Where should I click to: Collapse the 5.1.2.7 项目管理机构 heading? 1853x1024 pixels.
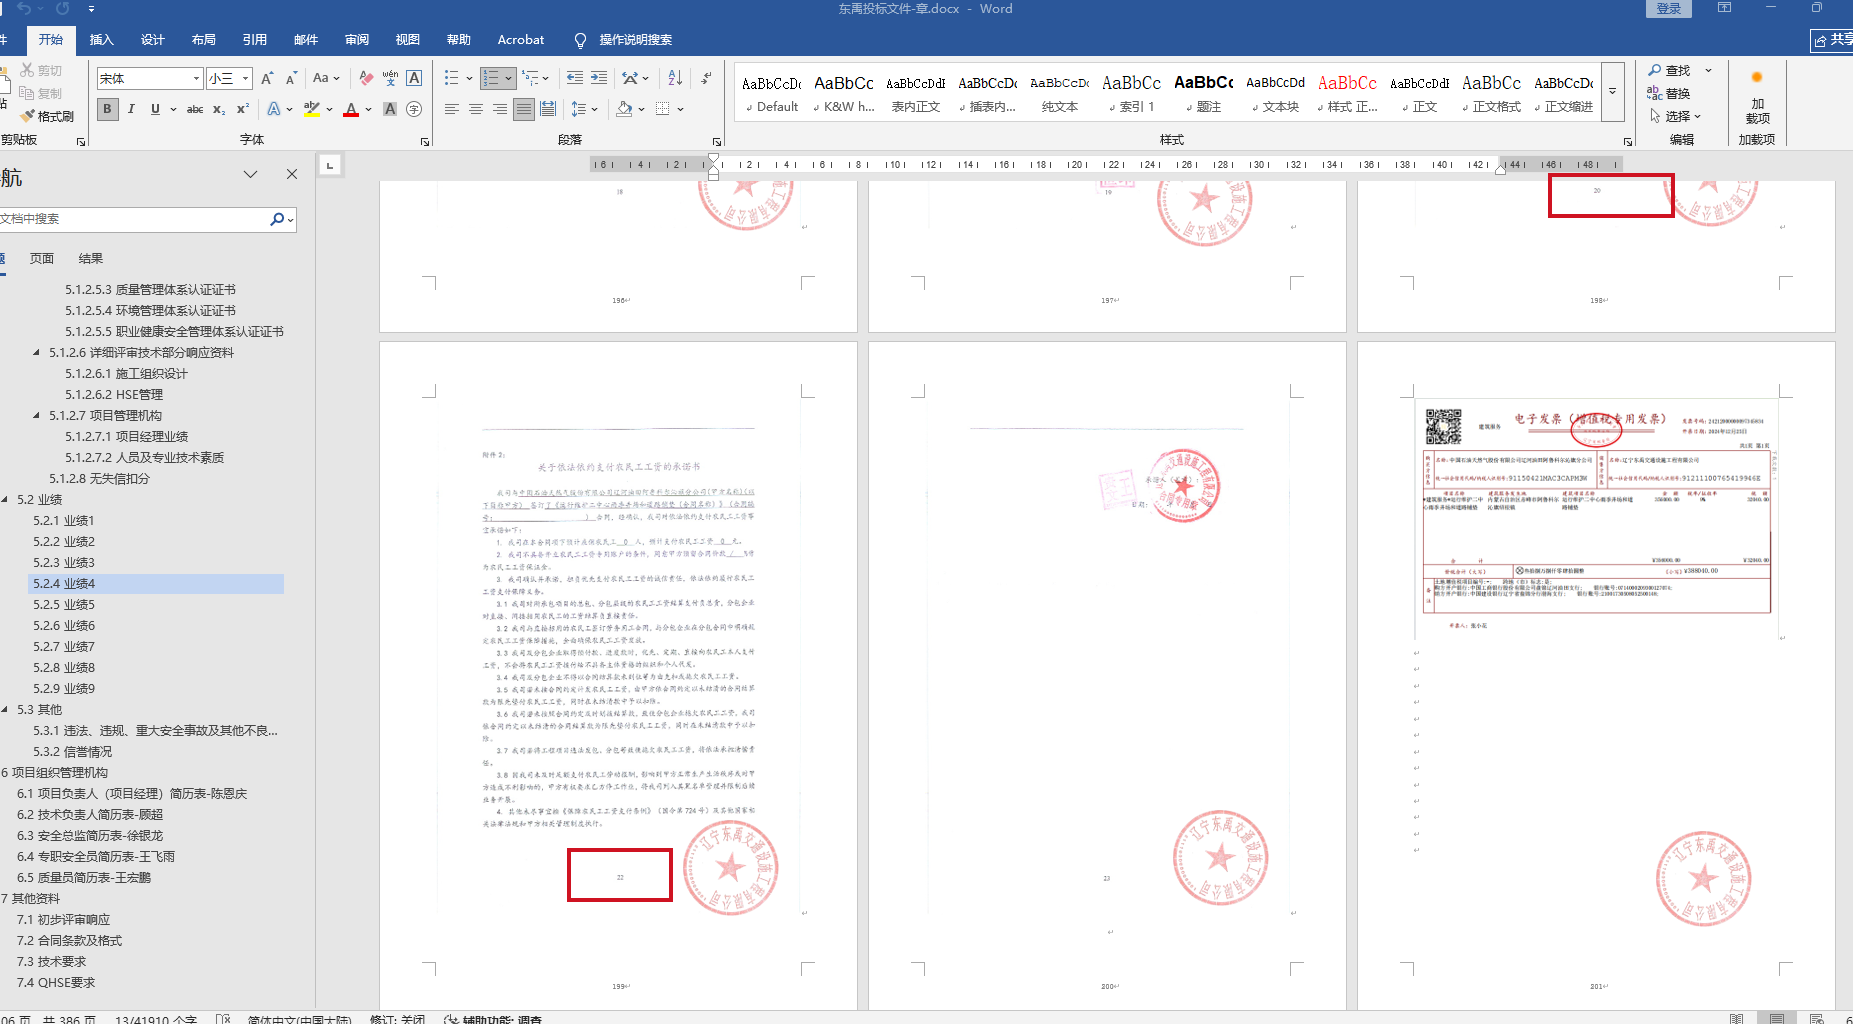(37, 416)
